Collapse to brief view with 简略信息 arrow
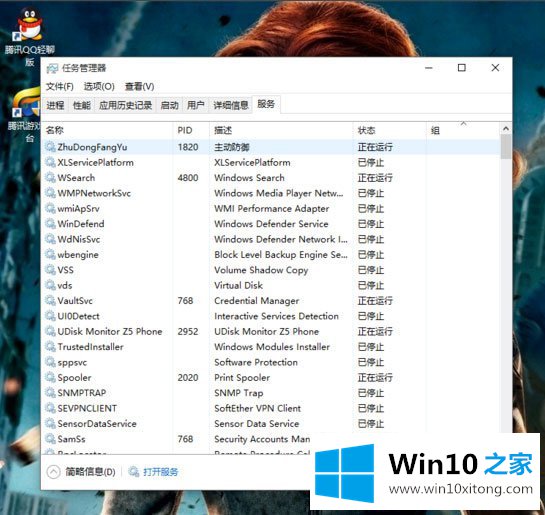Viewport: 545px width, 515px height. tap(53, 472)
